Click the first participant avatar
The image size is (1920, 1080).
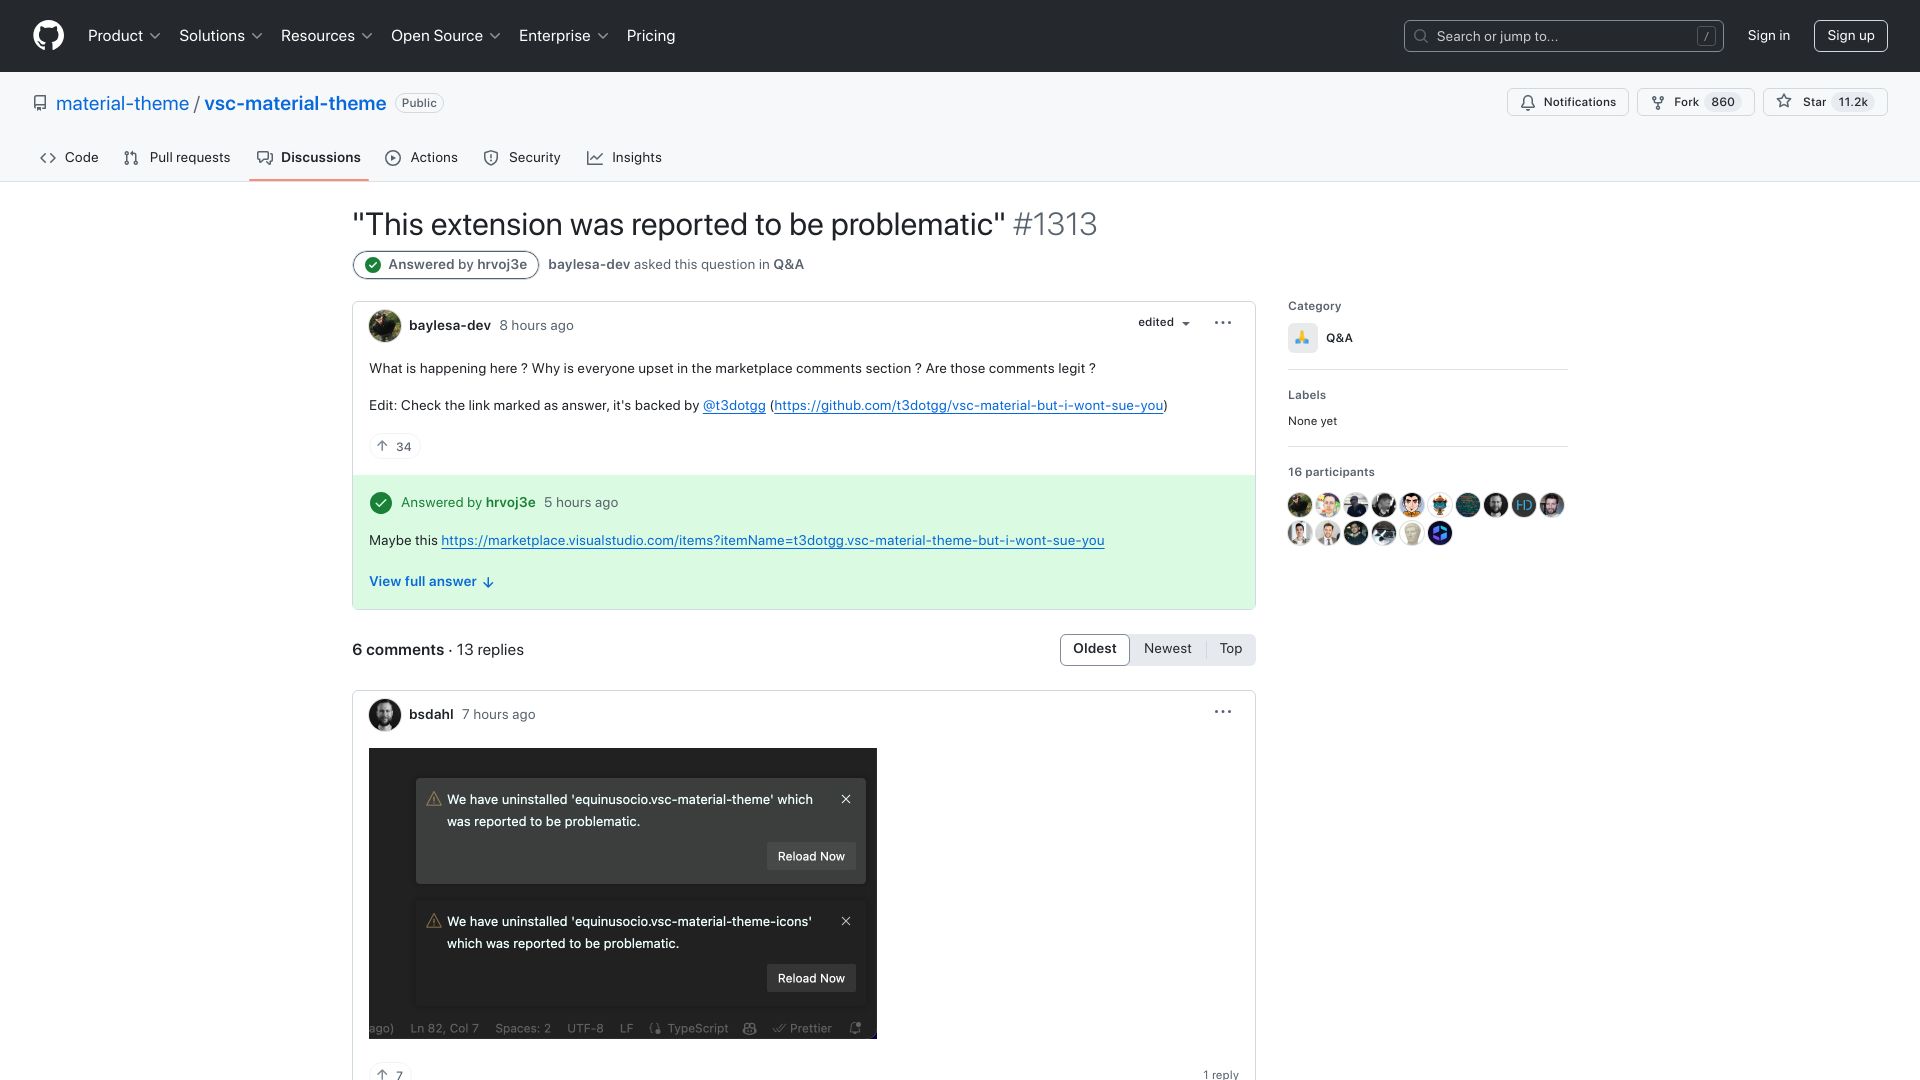pyautogui.click(x=1300, y=505)
